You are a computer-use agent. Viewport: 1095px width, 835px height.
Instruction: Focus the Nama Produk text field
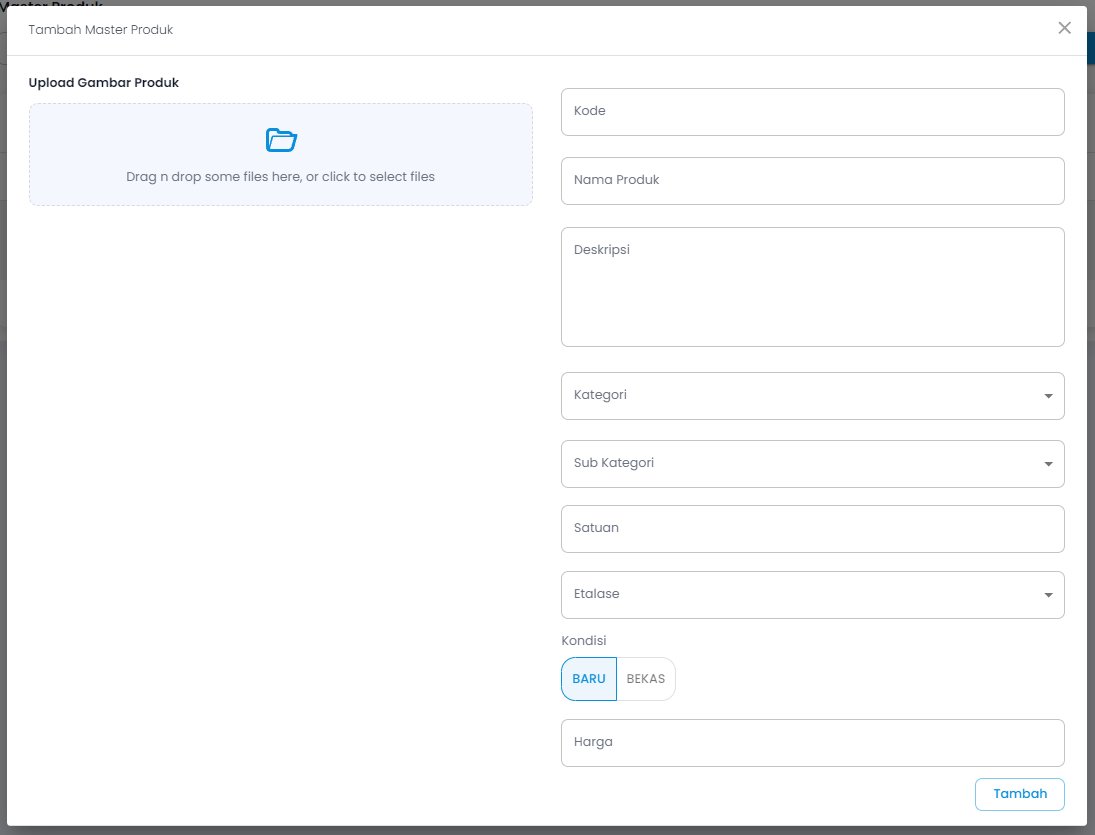pyautogui.click(x=813, y=181)
